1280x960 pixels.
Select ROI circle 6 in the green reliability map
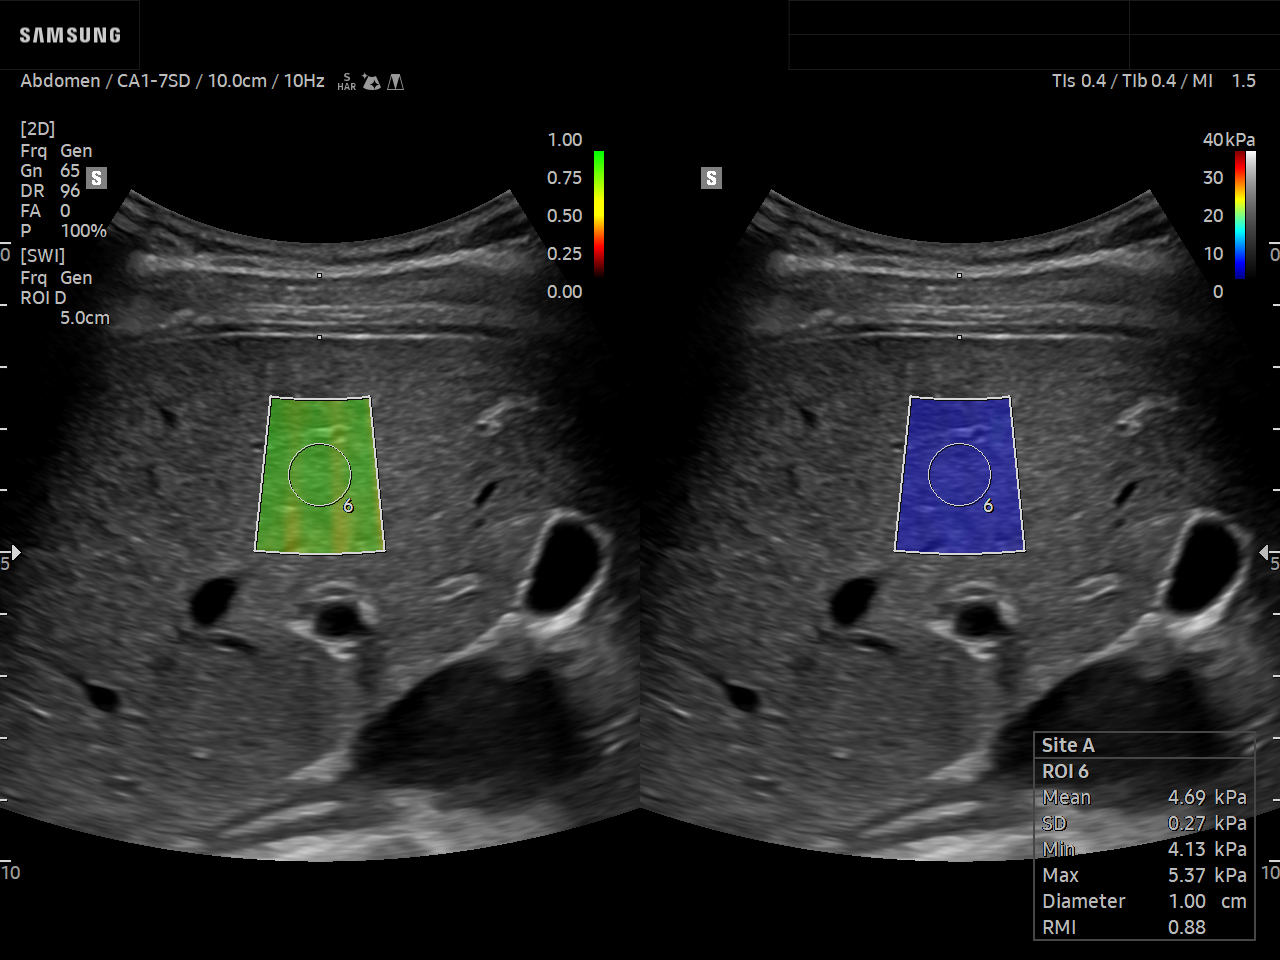320,474
